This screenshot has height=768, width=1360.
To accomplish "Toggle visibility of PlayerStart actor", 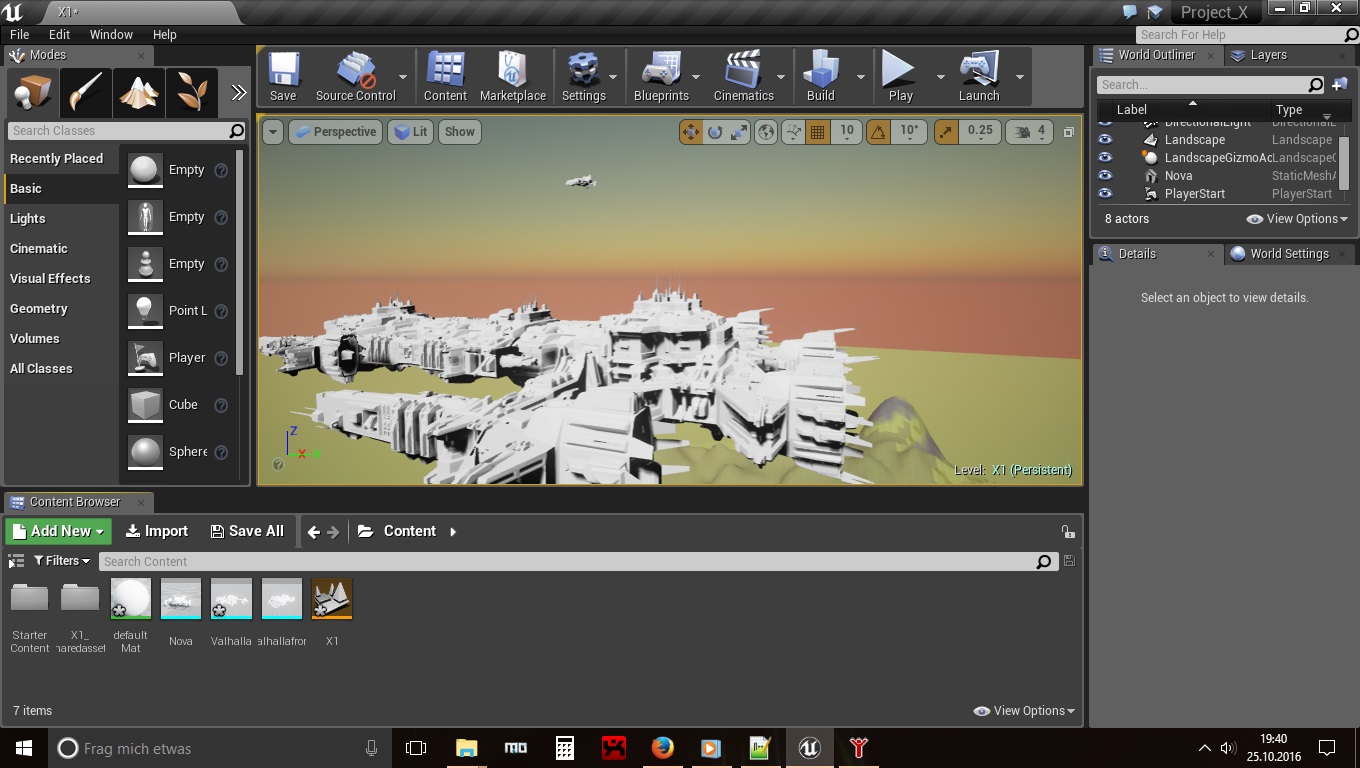I will 1105,194.
